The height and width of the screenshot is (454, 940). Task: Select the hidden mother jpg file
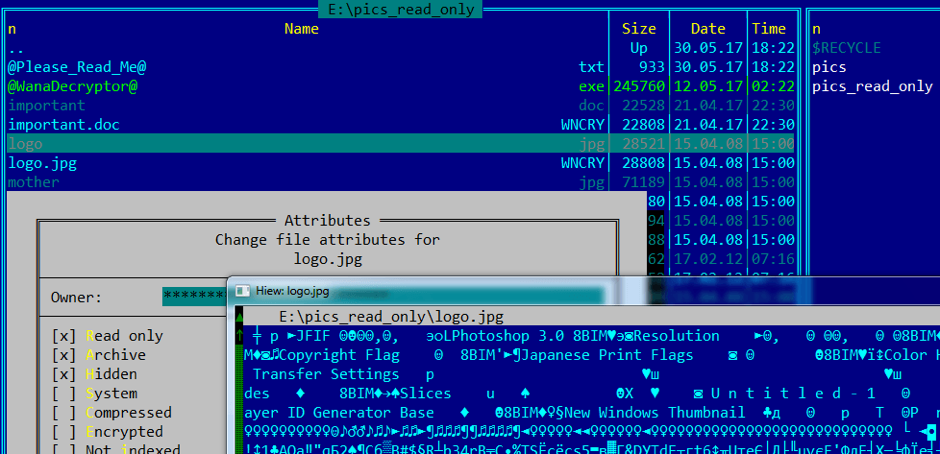pos(34,182)
